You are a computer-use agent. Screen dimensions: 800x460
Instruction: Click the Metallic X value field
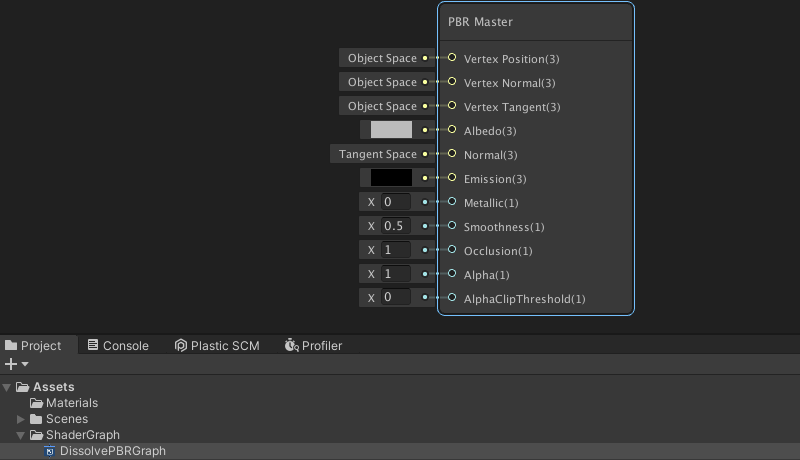click(x=395, y=202)
